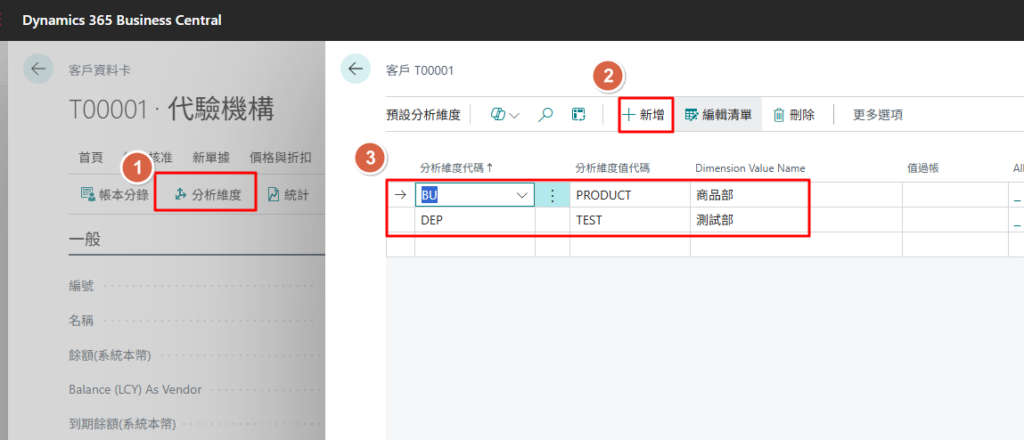Screen dimensions: 1024x440
Task: Select the DEP dimension code cell
Action: tap(475, 221)
